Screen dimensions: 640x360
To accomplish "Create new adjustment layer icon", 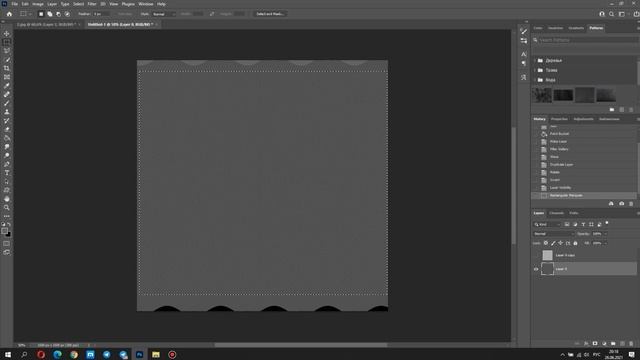I will click(604, 344).
